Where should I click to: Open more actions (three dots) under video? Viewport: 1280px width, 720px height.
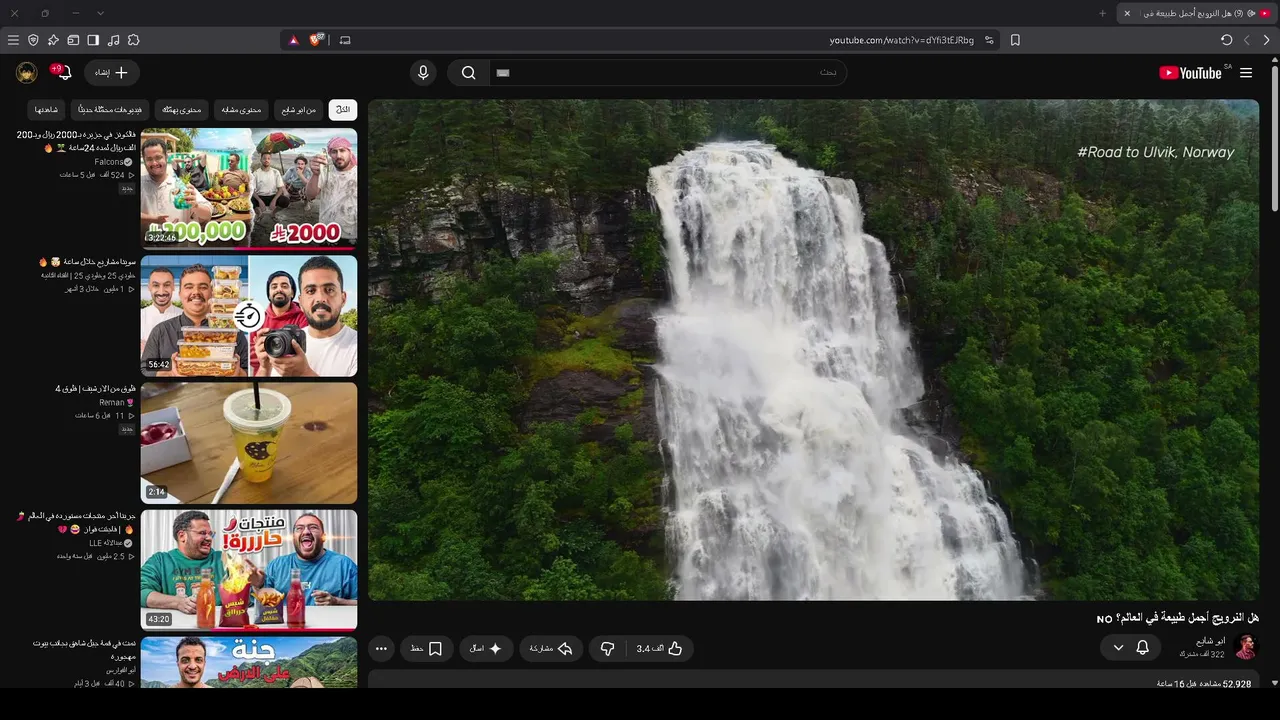pos(381,649)
